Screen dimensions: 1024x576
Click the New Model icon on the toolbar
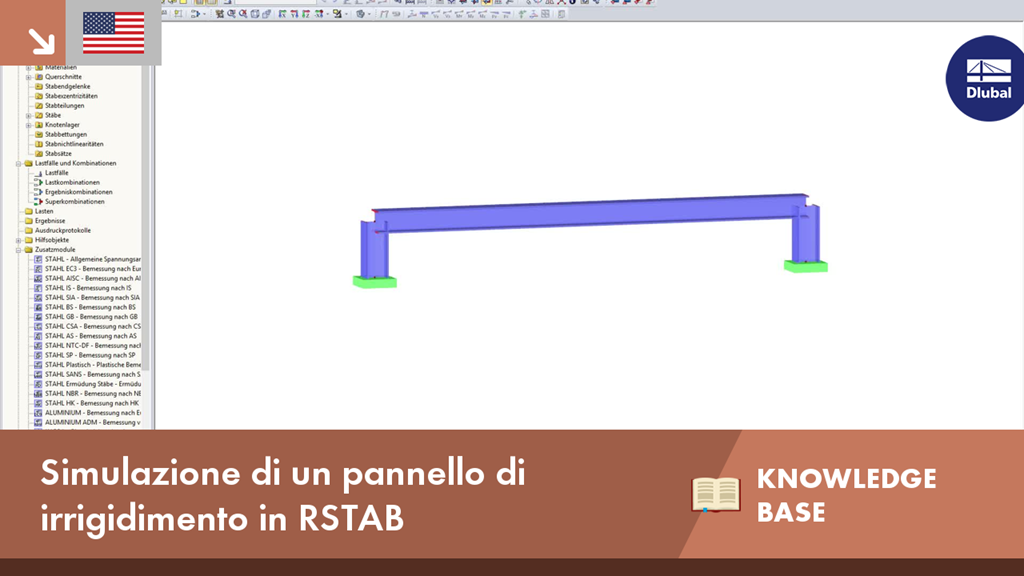(163, 5)
